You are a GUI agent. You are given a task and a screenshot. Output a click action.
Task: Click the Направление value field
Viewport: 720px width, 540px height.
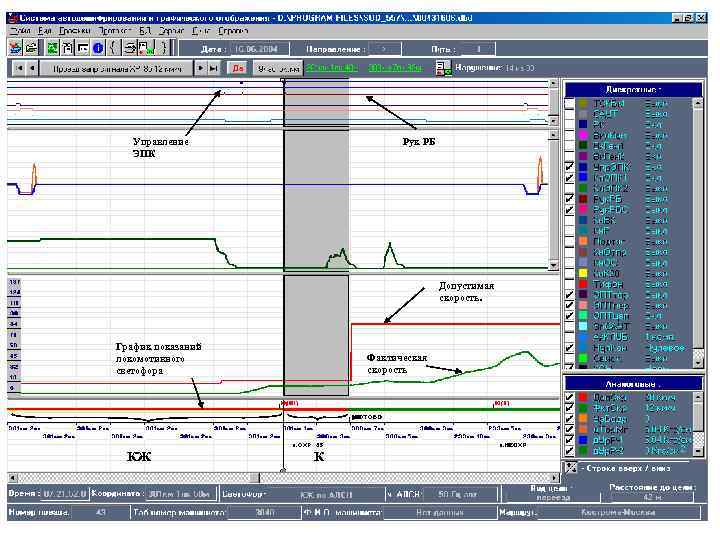[x=384, y=49]
